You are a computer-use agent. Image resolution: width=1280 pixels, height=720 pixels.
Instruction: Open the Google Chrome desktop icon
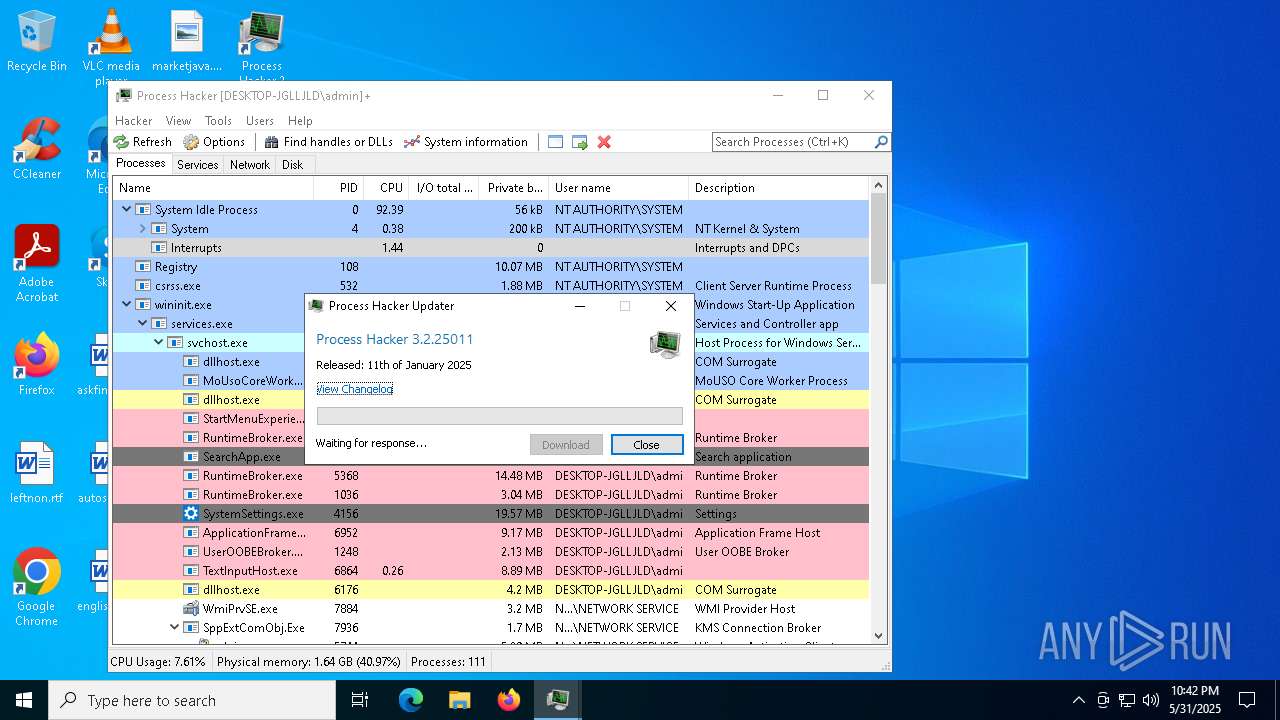point(37,587)
